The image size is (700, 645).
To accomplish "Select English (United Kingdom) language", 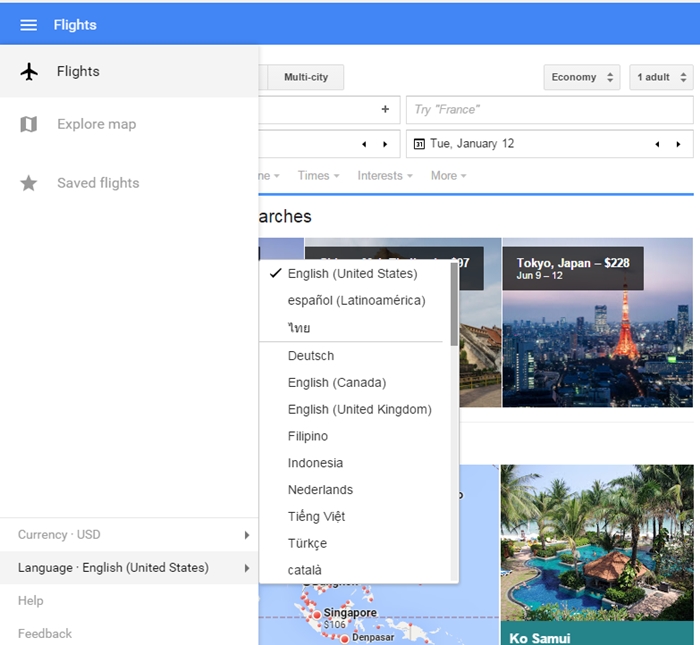I will pos(355,409).
